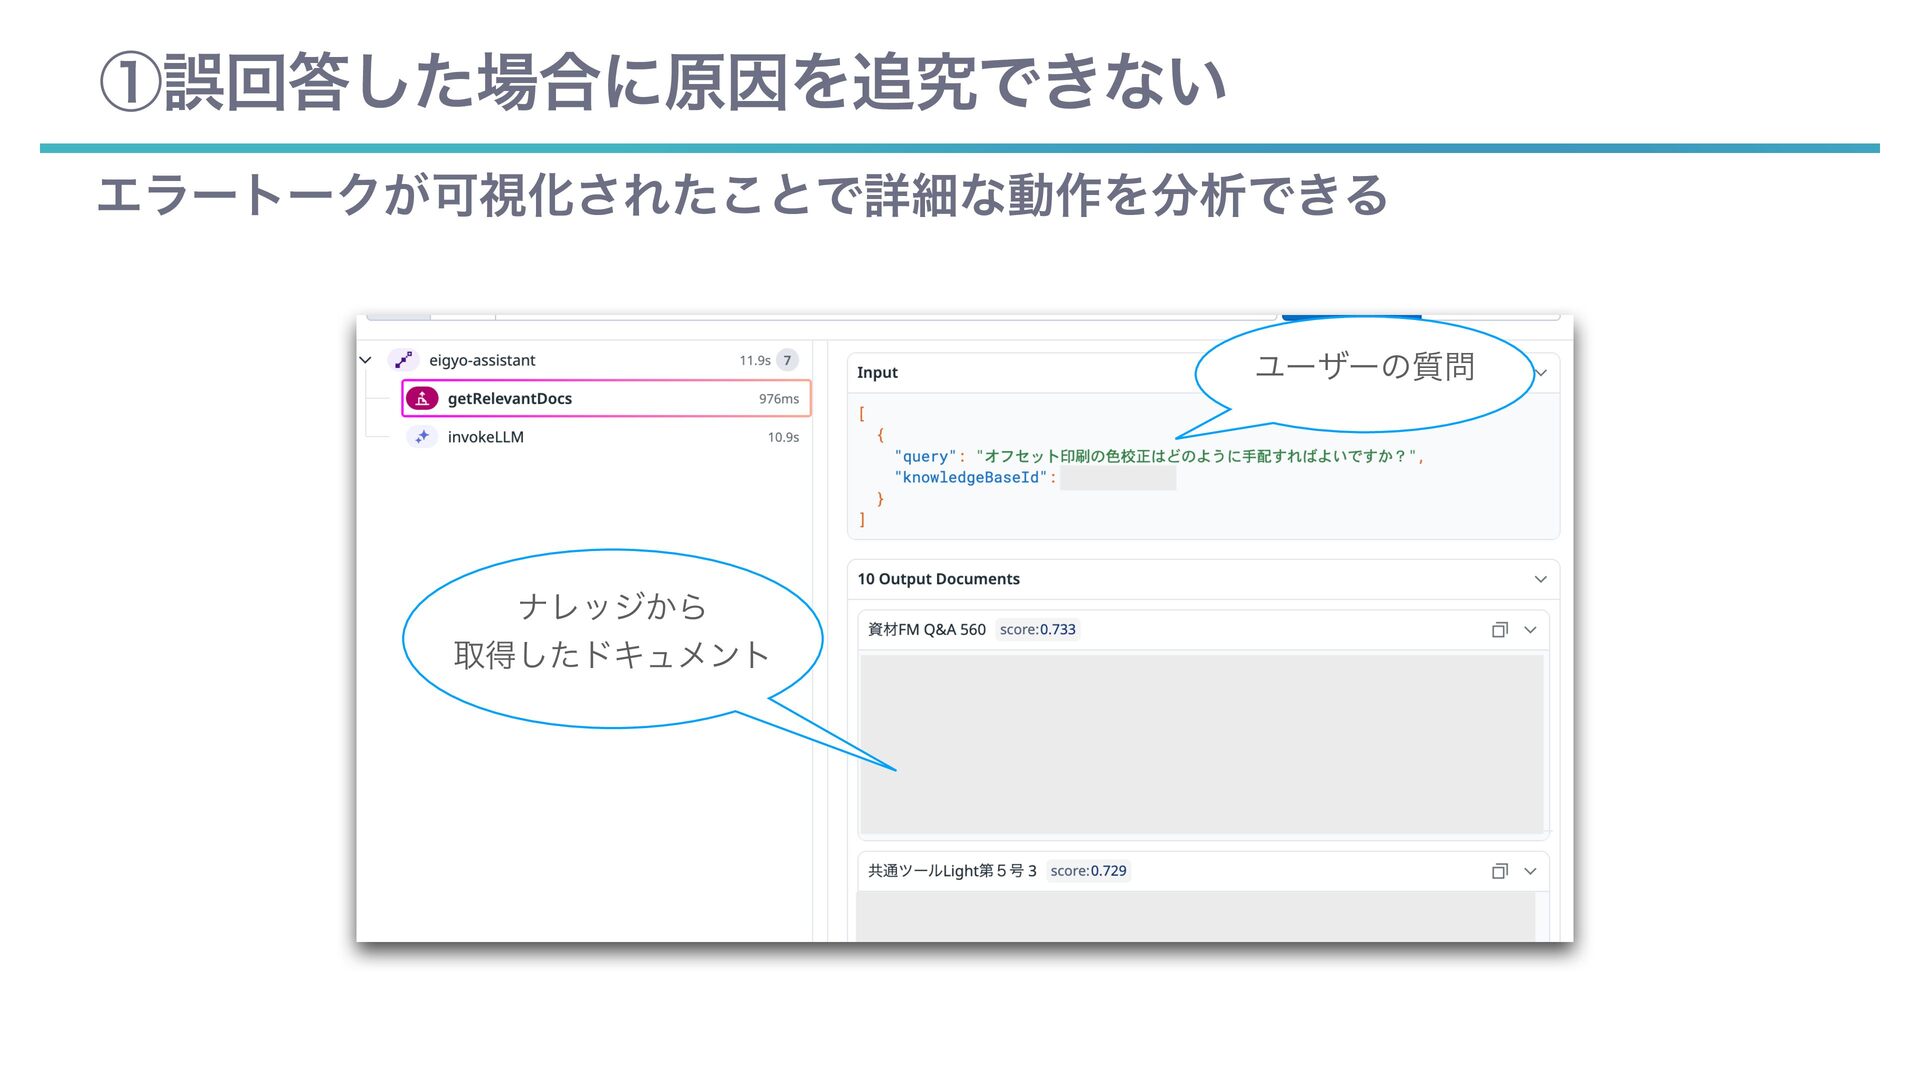Click the 10 Output Documents heading
Screen dimensions: 1920x1080
(938, 579)
